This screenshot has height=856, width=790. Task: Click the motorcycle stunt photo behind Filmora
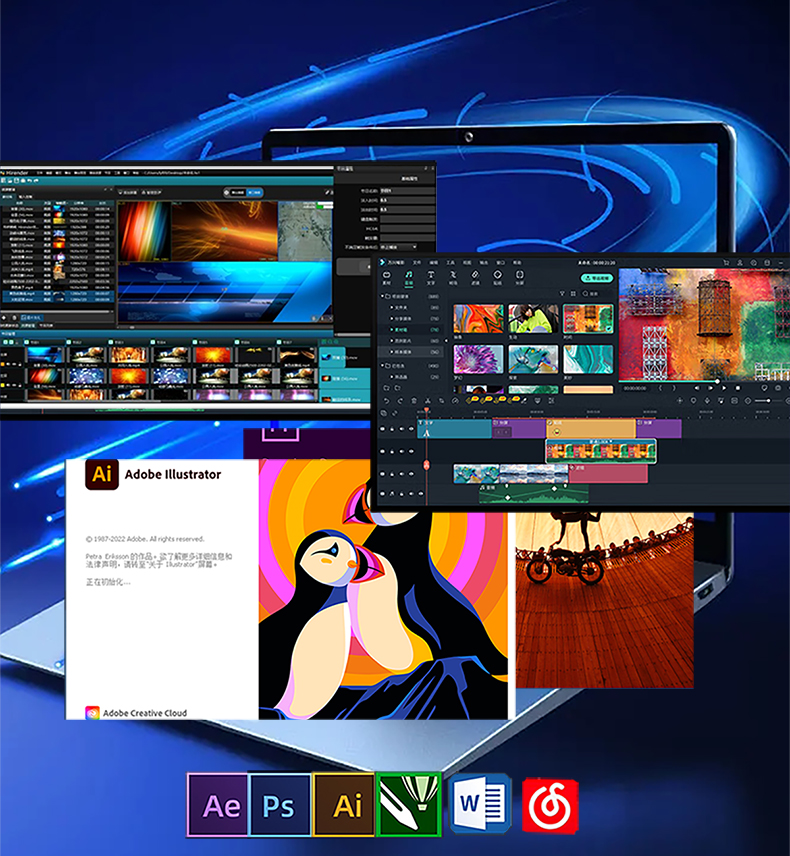pyautogui.click(x=605, y=599)
